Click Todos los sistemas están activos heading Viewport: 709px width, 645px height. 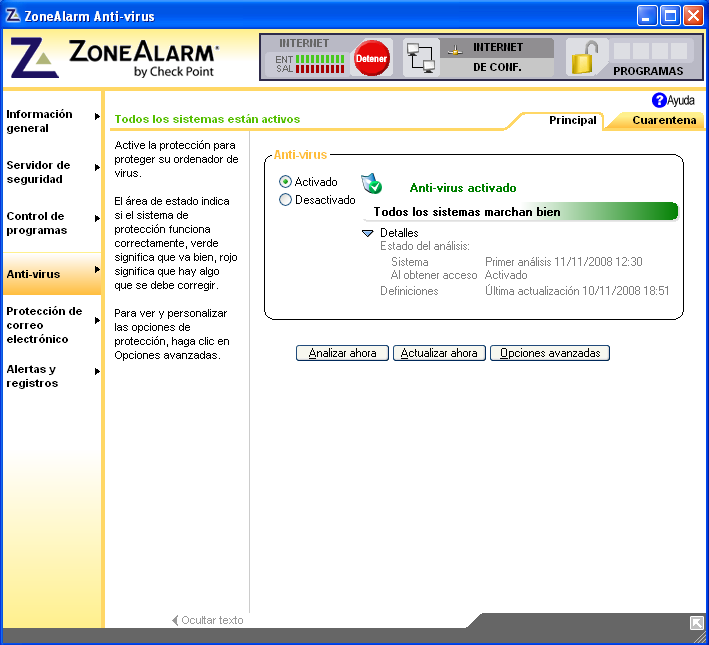207,119
